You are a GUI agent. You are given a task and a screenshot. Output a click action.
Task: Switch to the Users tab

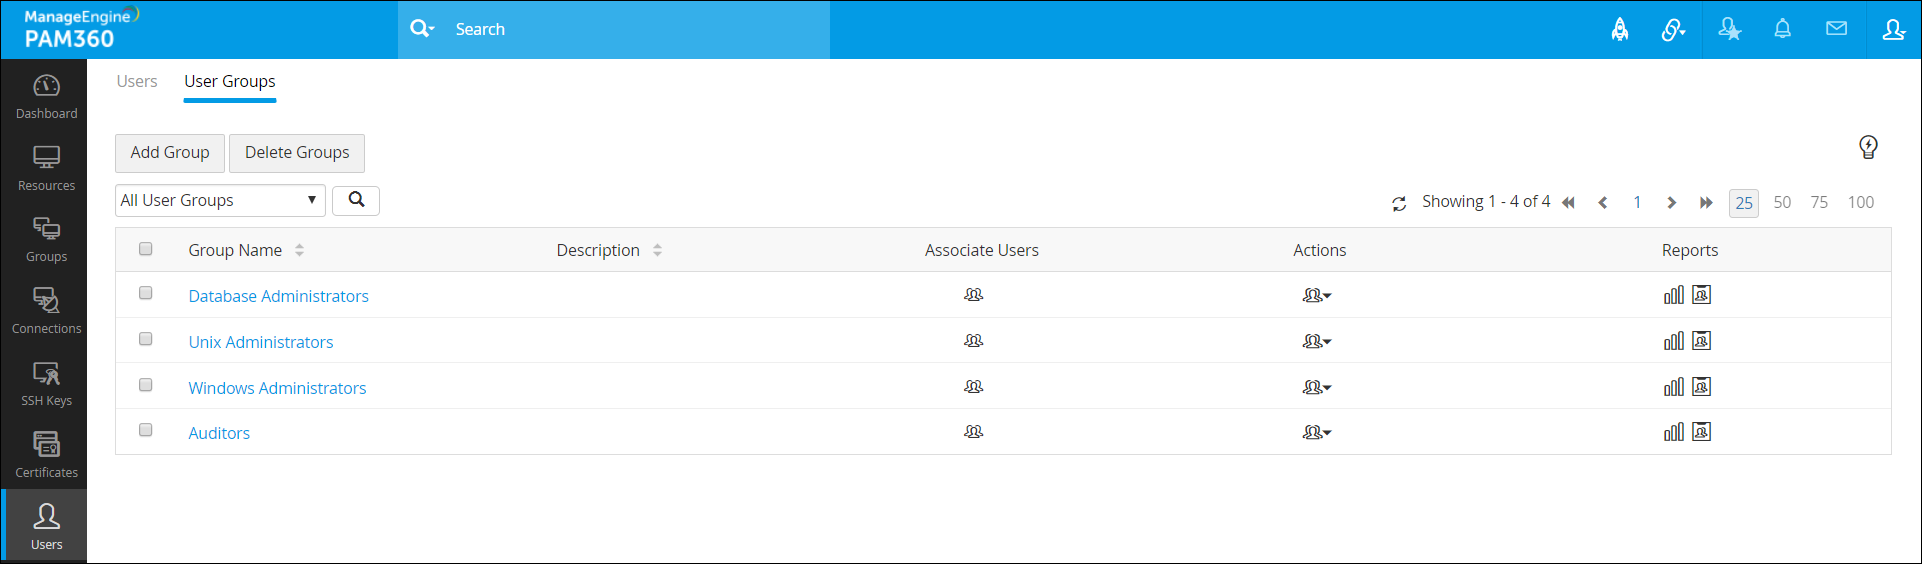[x=137, y=81]
